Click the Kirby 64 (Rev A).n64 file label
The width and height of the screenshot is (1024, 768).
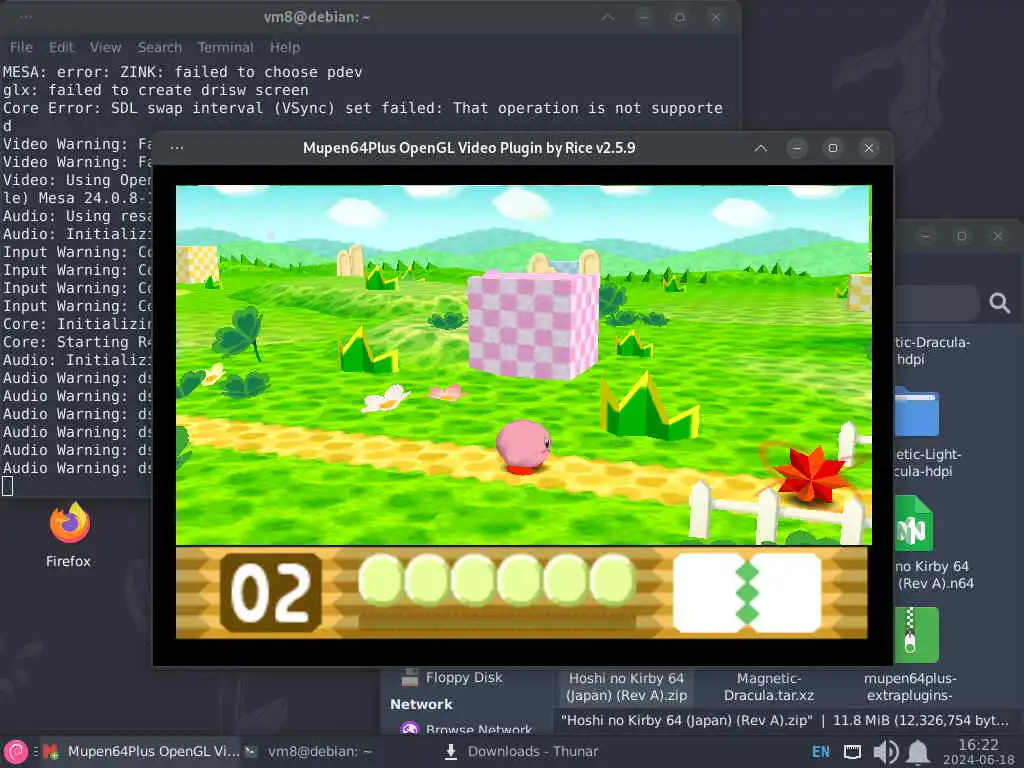coord(935,575)
